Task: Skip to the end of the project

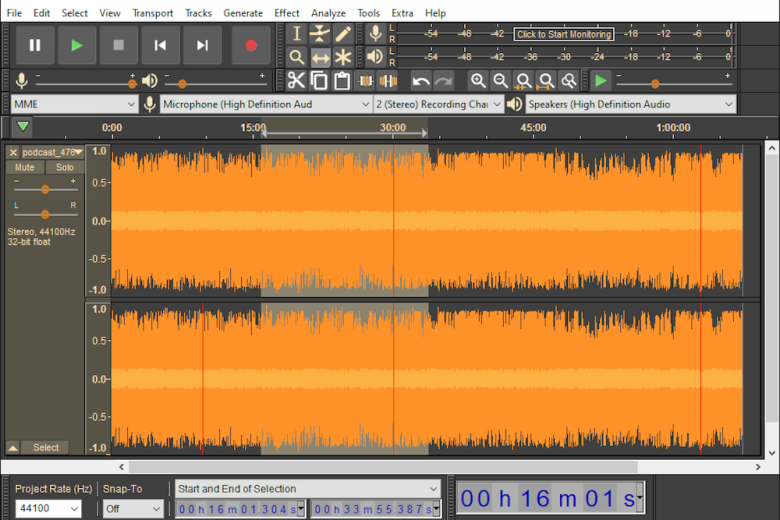Action: (x=202, y=45)
